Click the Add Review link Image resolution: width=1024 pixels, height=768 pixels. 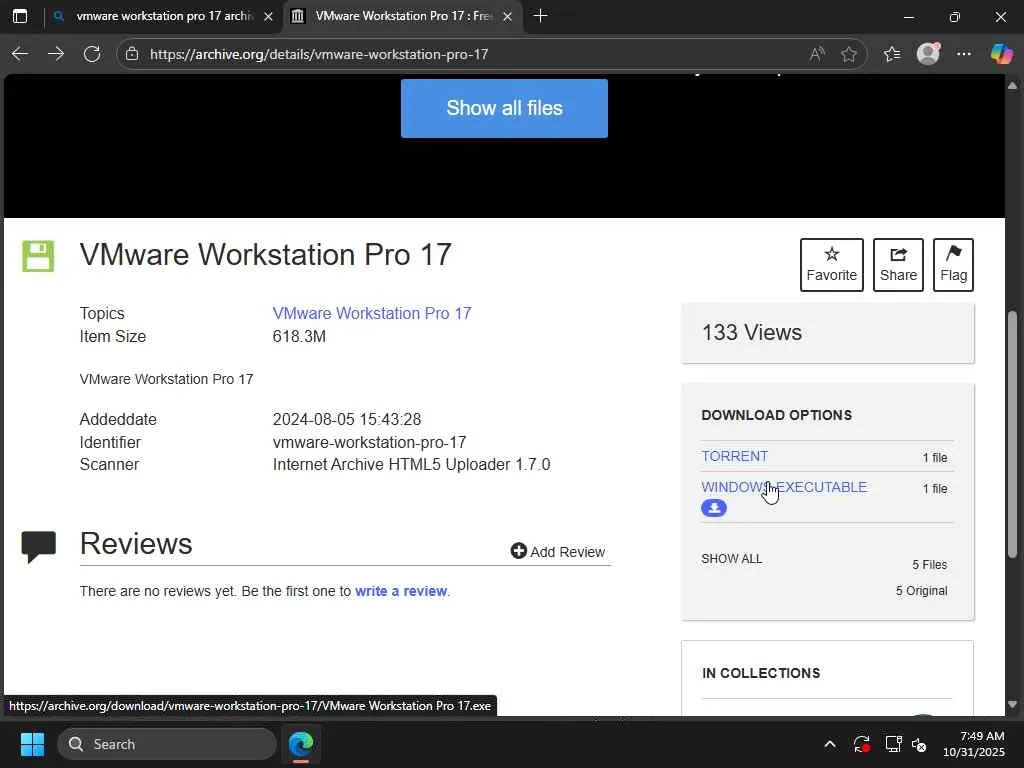pos(558,552)
